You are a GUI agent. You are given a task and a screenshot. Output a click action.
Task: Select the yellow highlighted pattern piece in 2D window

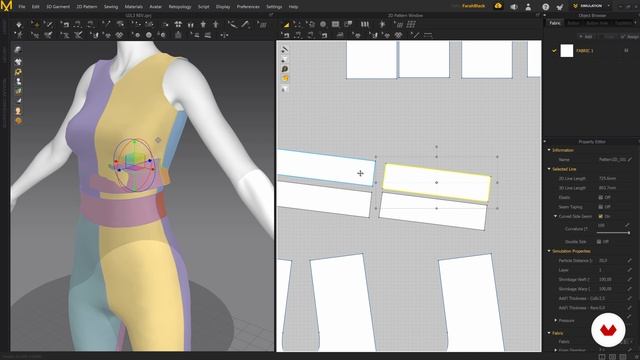(x=437, y=183)
